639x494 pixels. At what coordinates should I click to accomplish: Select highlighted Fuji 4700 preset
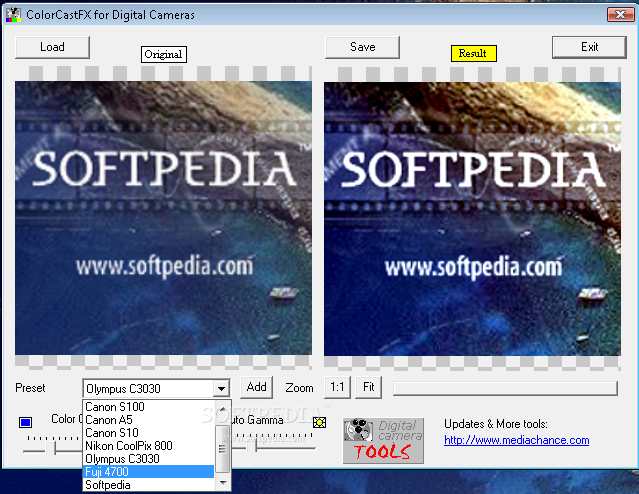(x=148, y=472)
